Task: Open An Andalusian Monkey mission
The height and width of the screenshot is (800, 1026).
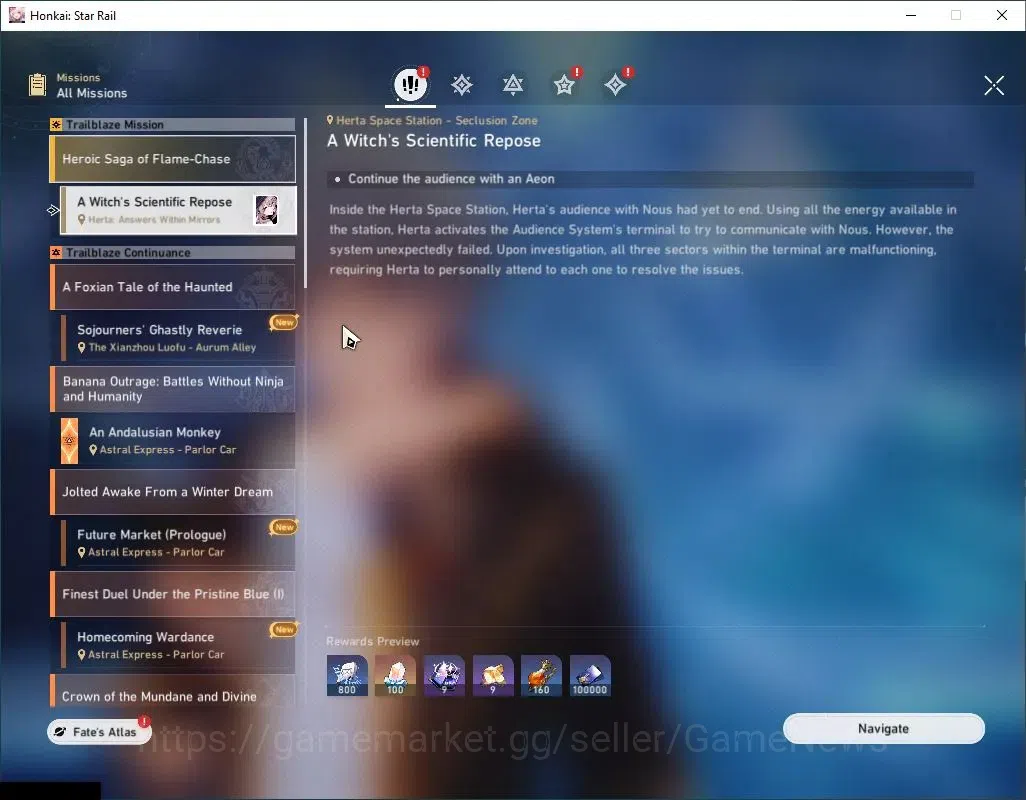Action: point(178,440)
